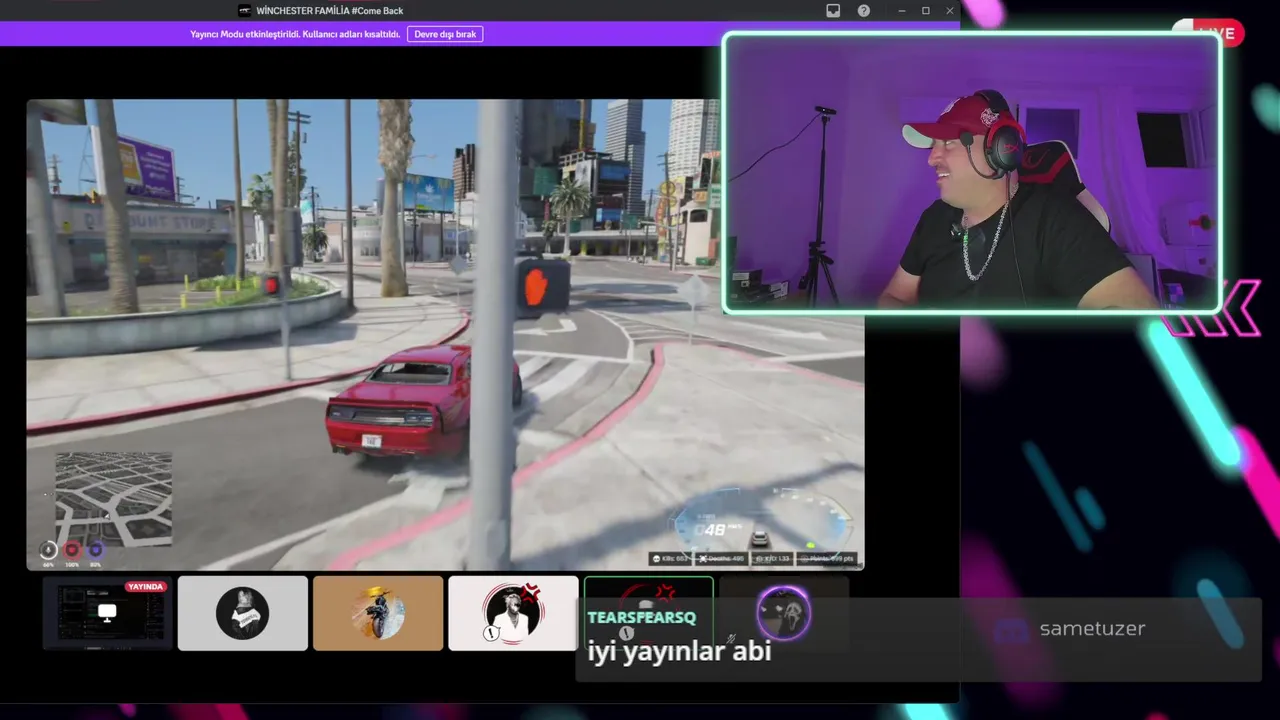Click the 'iyi yayınlar abi' chat message
The image size is (1280, 720).
click(x=679, y=652)
